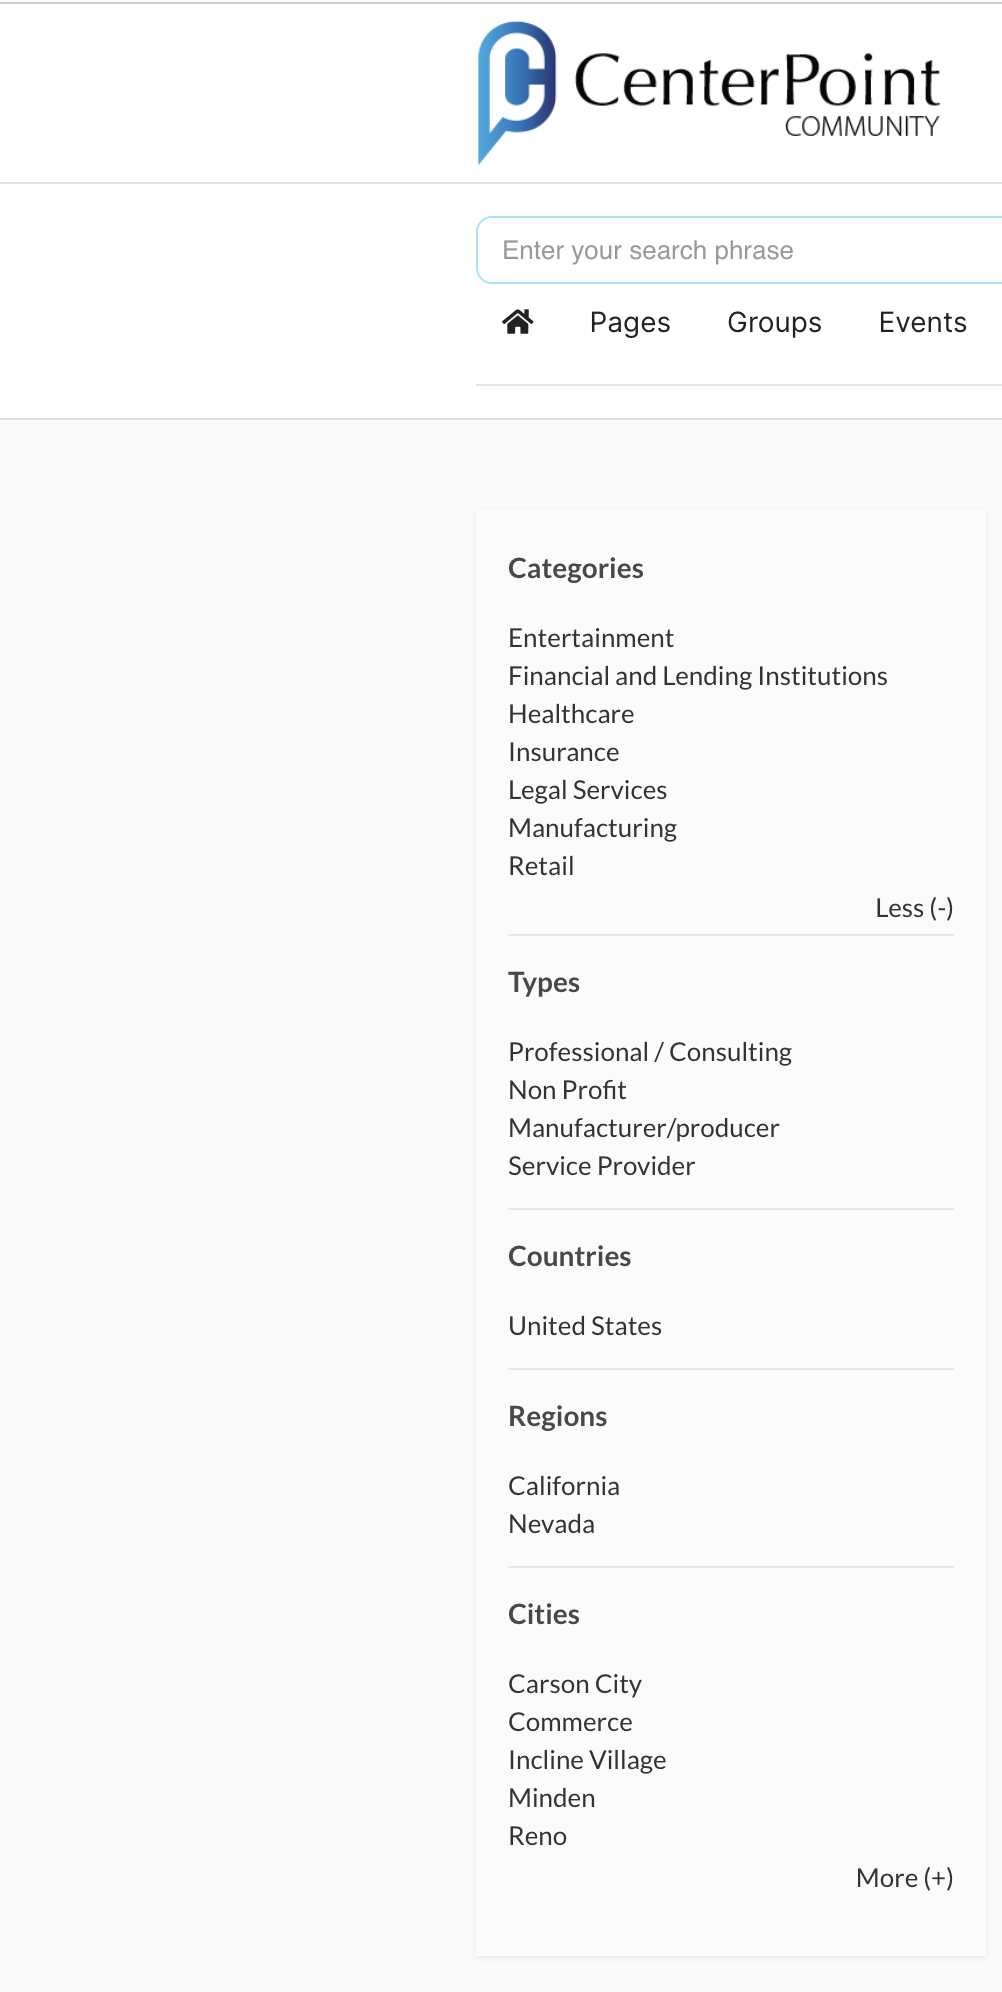
Task: Select the Nevada region
Action: tap(551, 1524)
